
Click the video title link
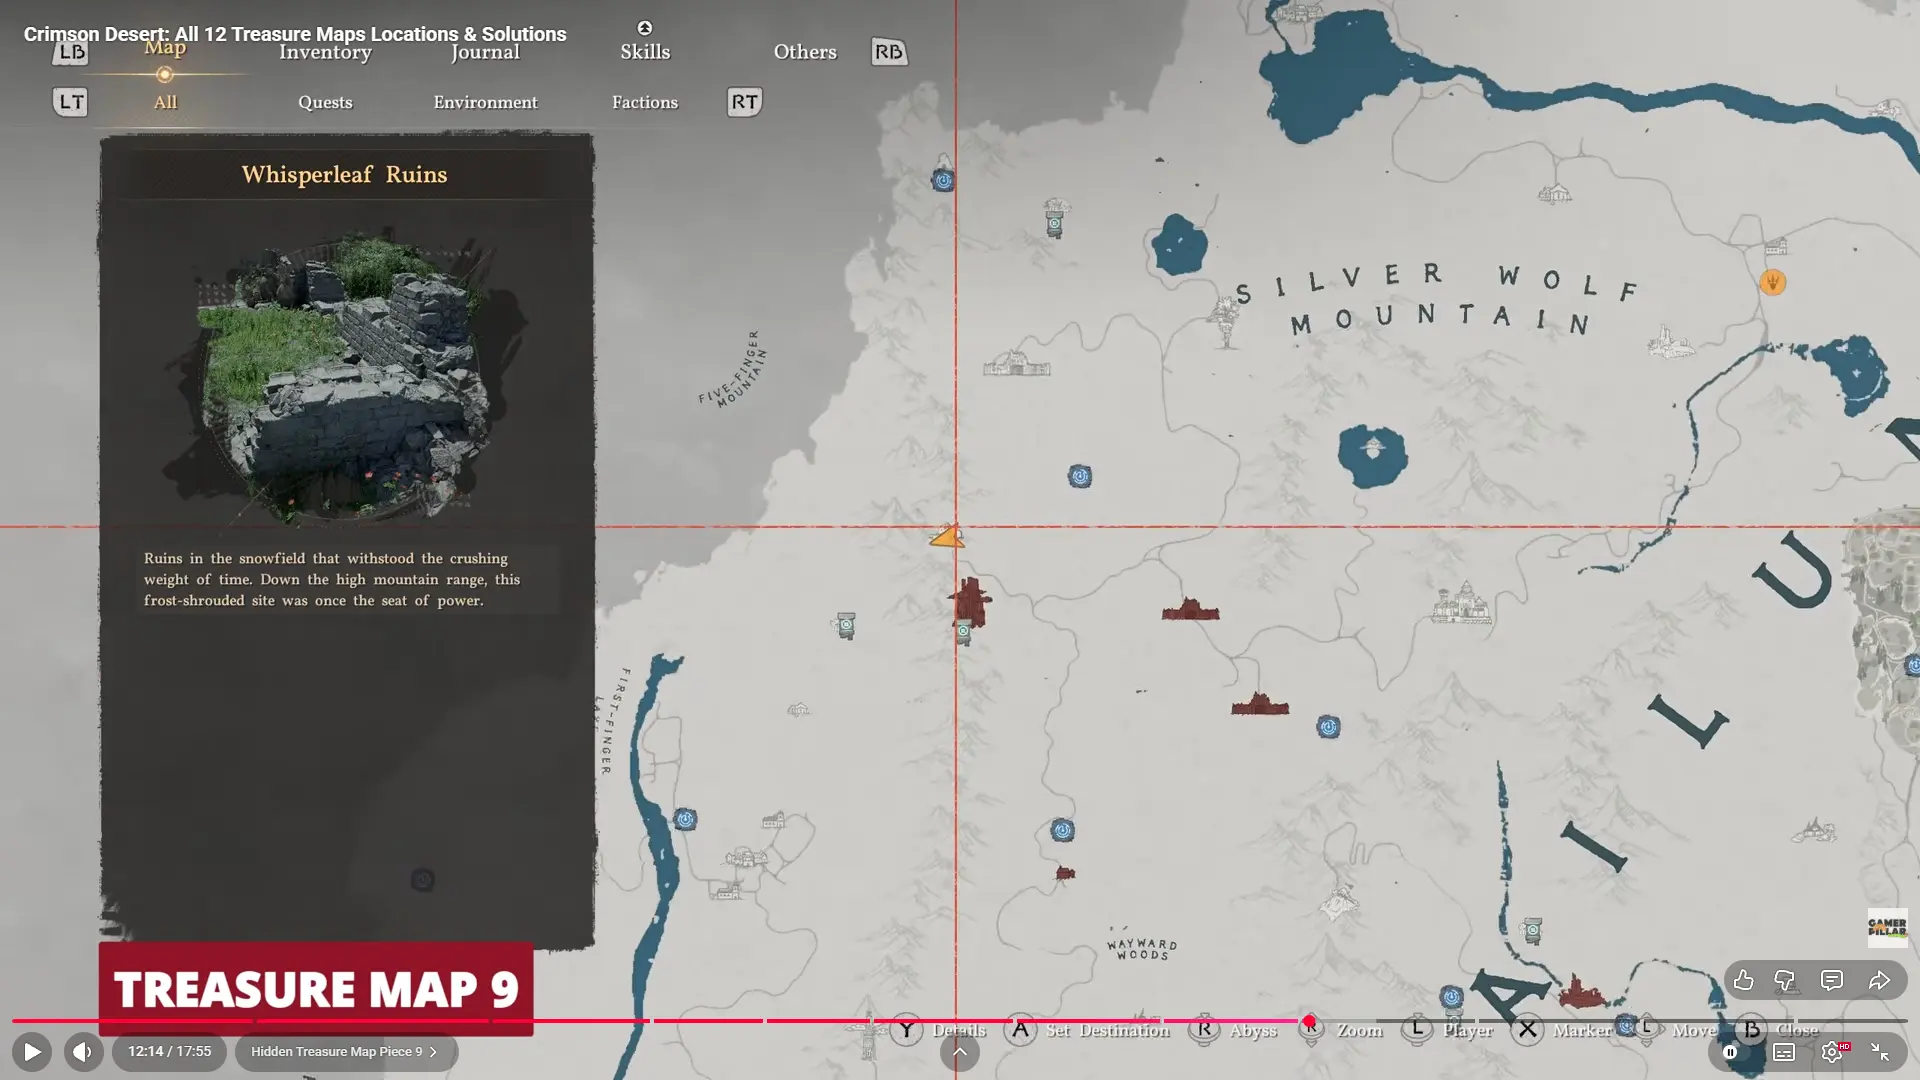(295, 34)
